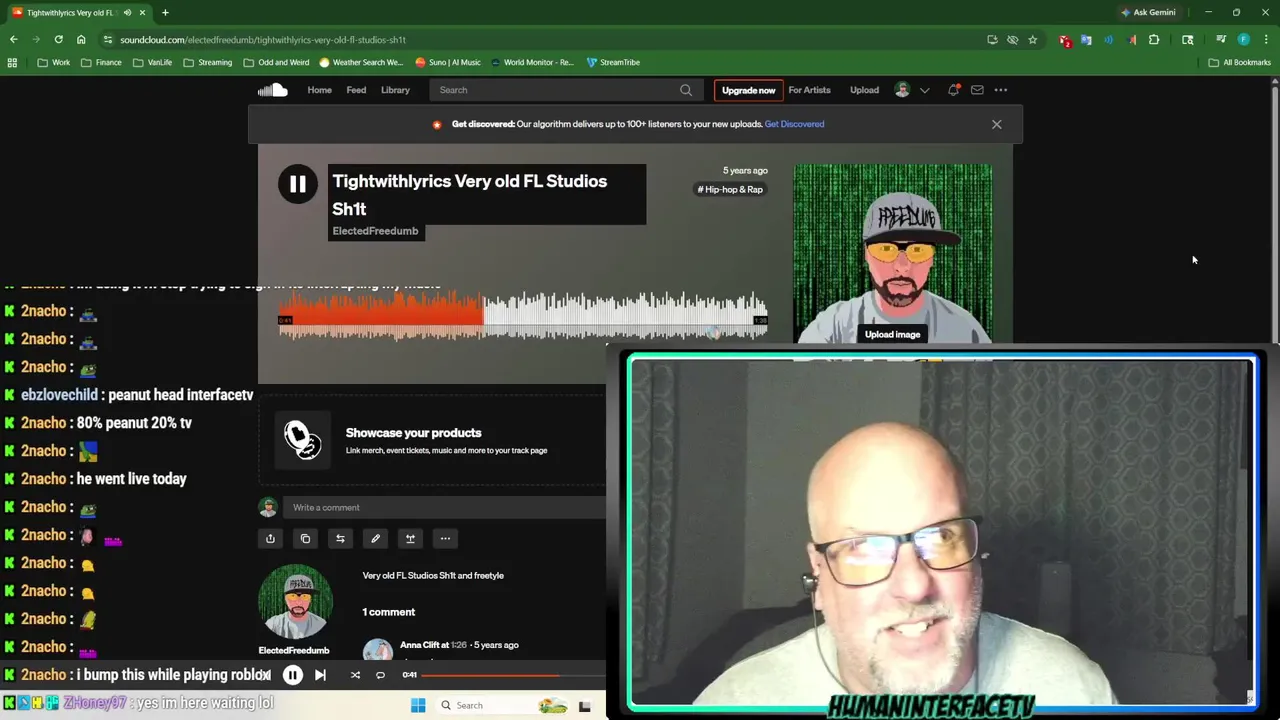Jump to the 1:26 comment timestamp
Image resolution: width=1280 pixels, height=720 pixels.
coord(459,645)
